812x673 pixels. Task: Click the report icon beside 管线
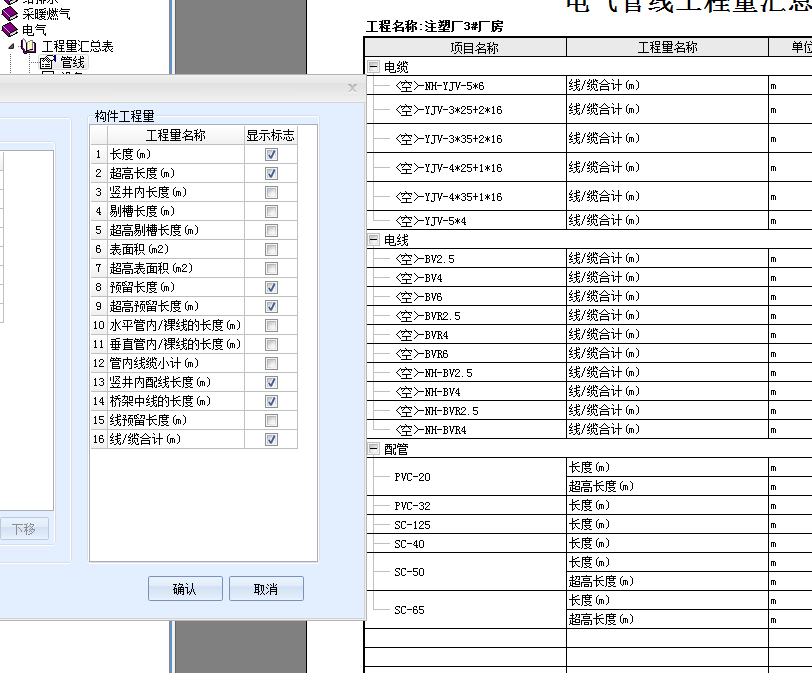(48, 63)
